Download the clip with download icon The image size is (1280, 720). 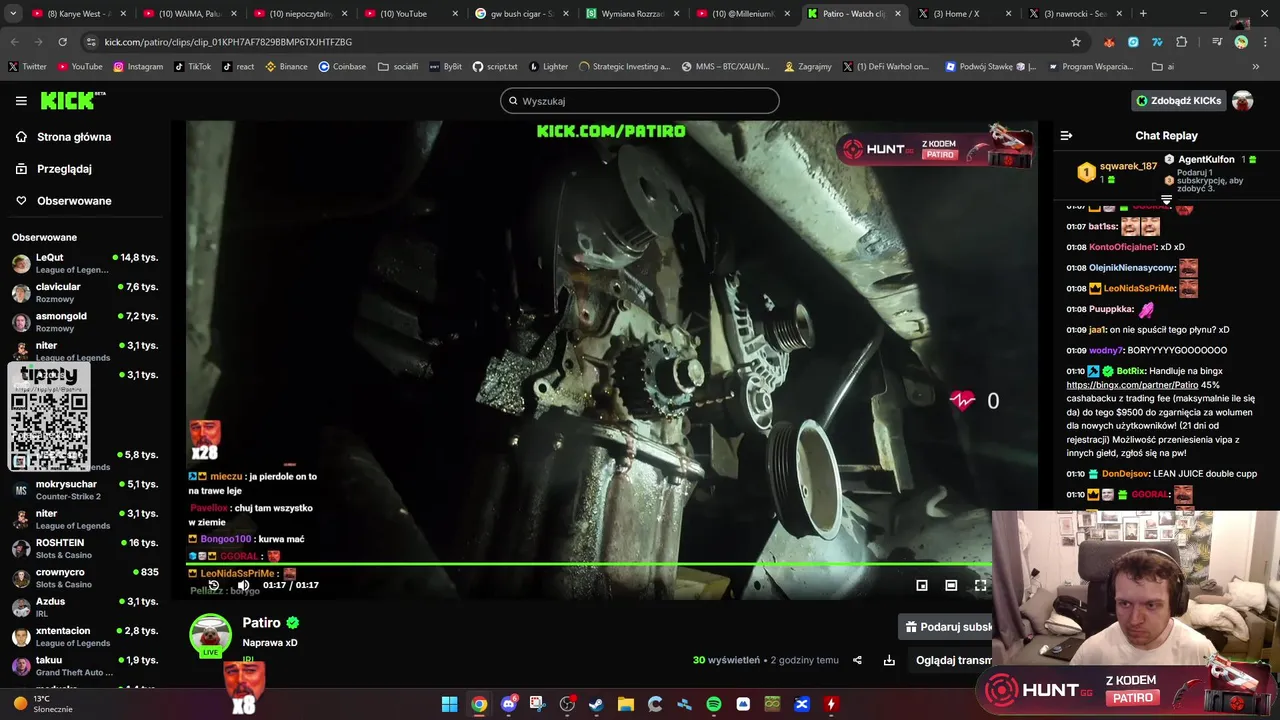(x=889, y=660)
